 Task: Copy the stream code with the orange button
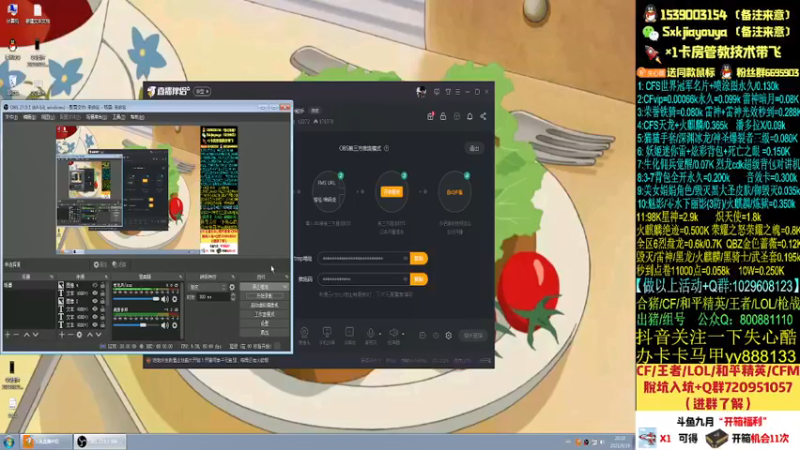tap(419, 280)
